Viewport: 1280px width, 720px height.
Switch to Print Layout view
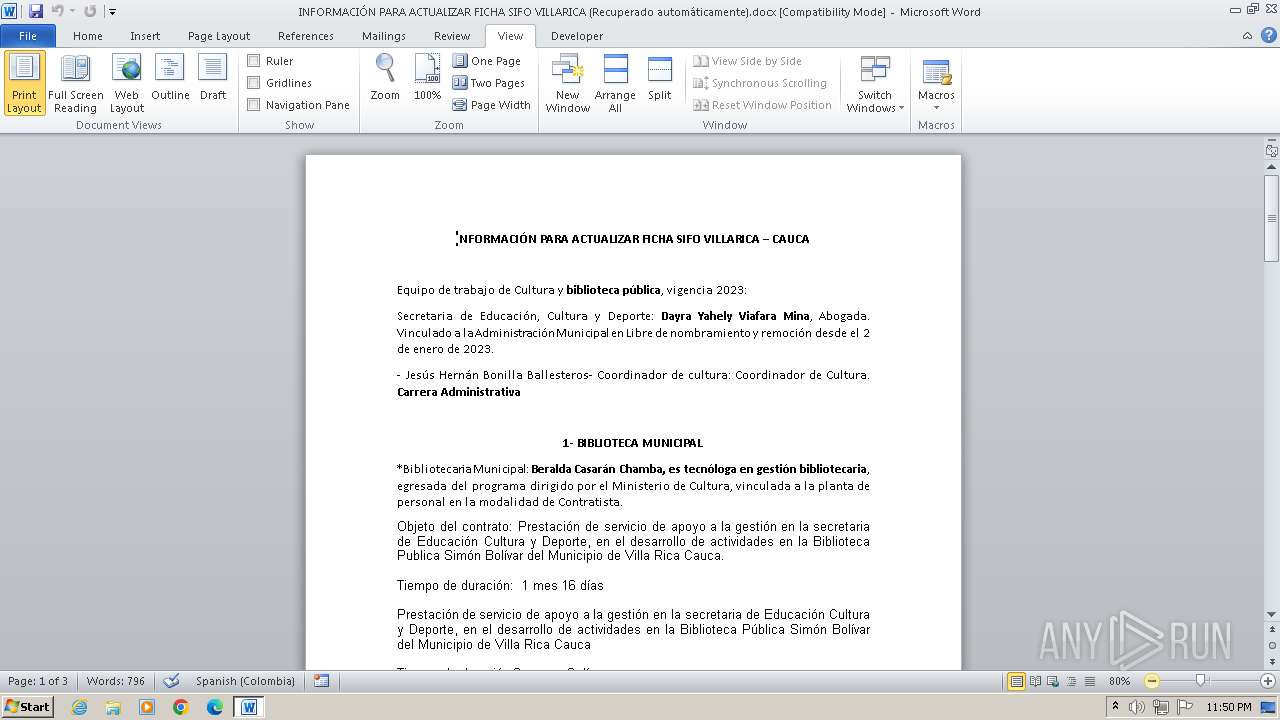tap(24, 84)
